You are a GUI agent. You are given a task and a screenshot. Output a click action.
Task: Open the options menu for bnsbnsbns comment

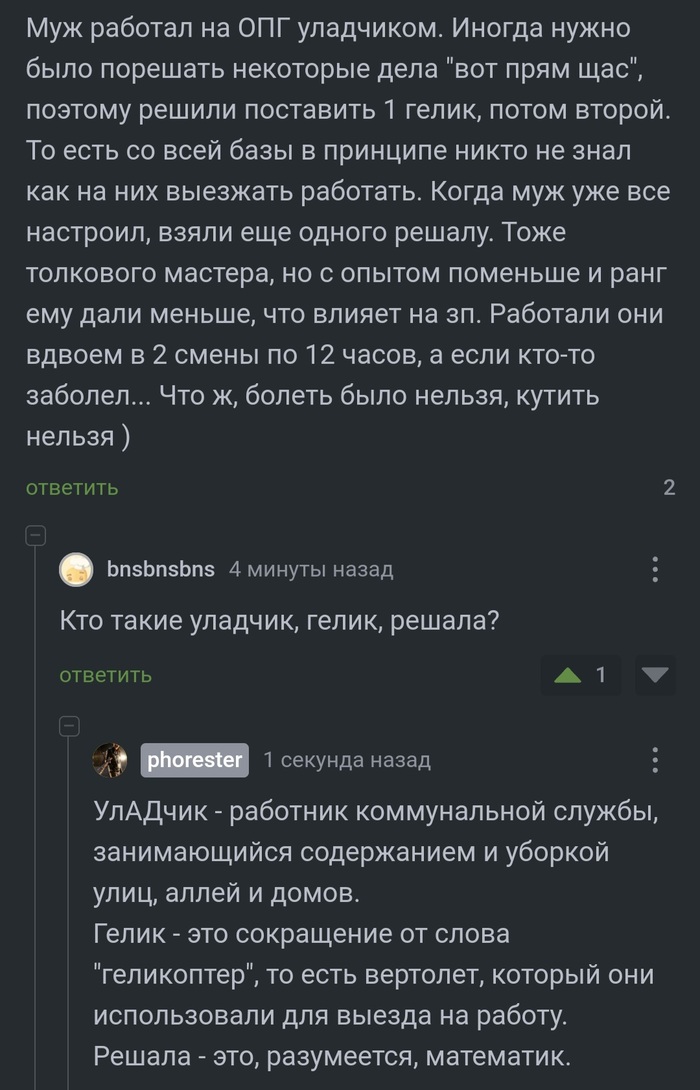655,569
